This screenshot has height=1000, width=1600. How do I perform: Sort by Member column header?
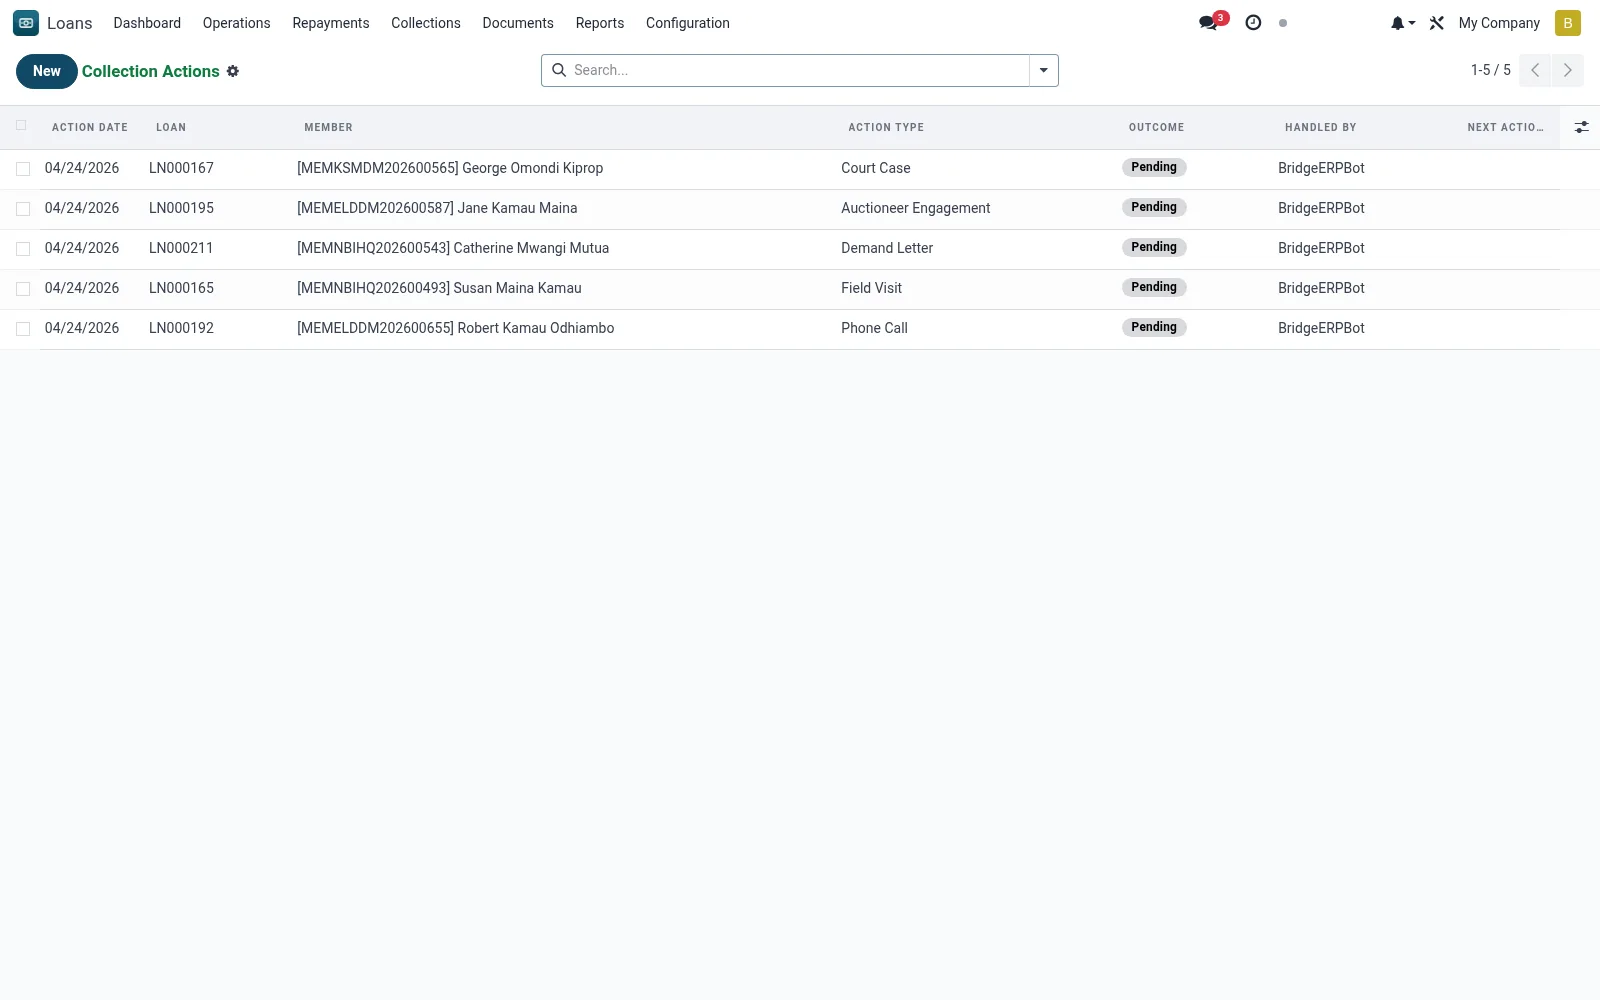pyautogui.click(x=328, y=127)
